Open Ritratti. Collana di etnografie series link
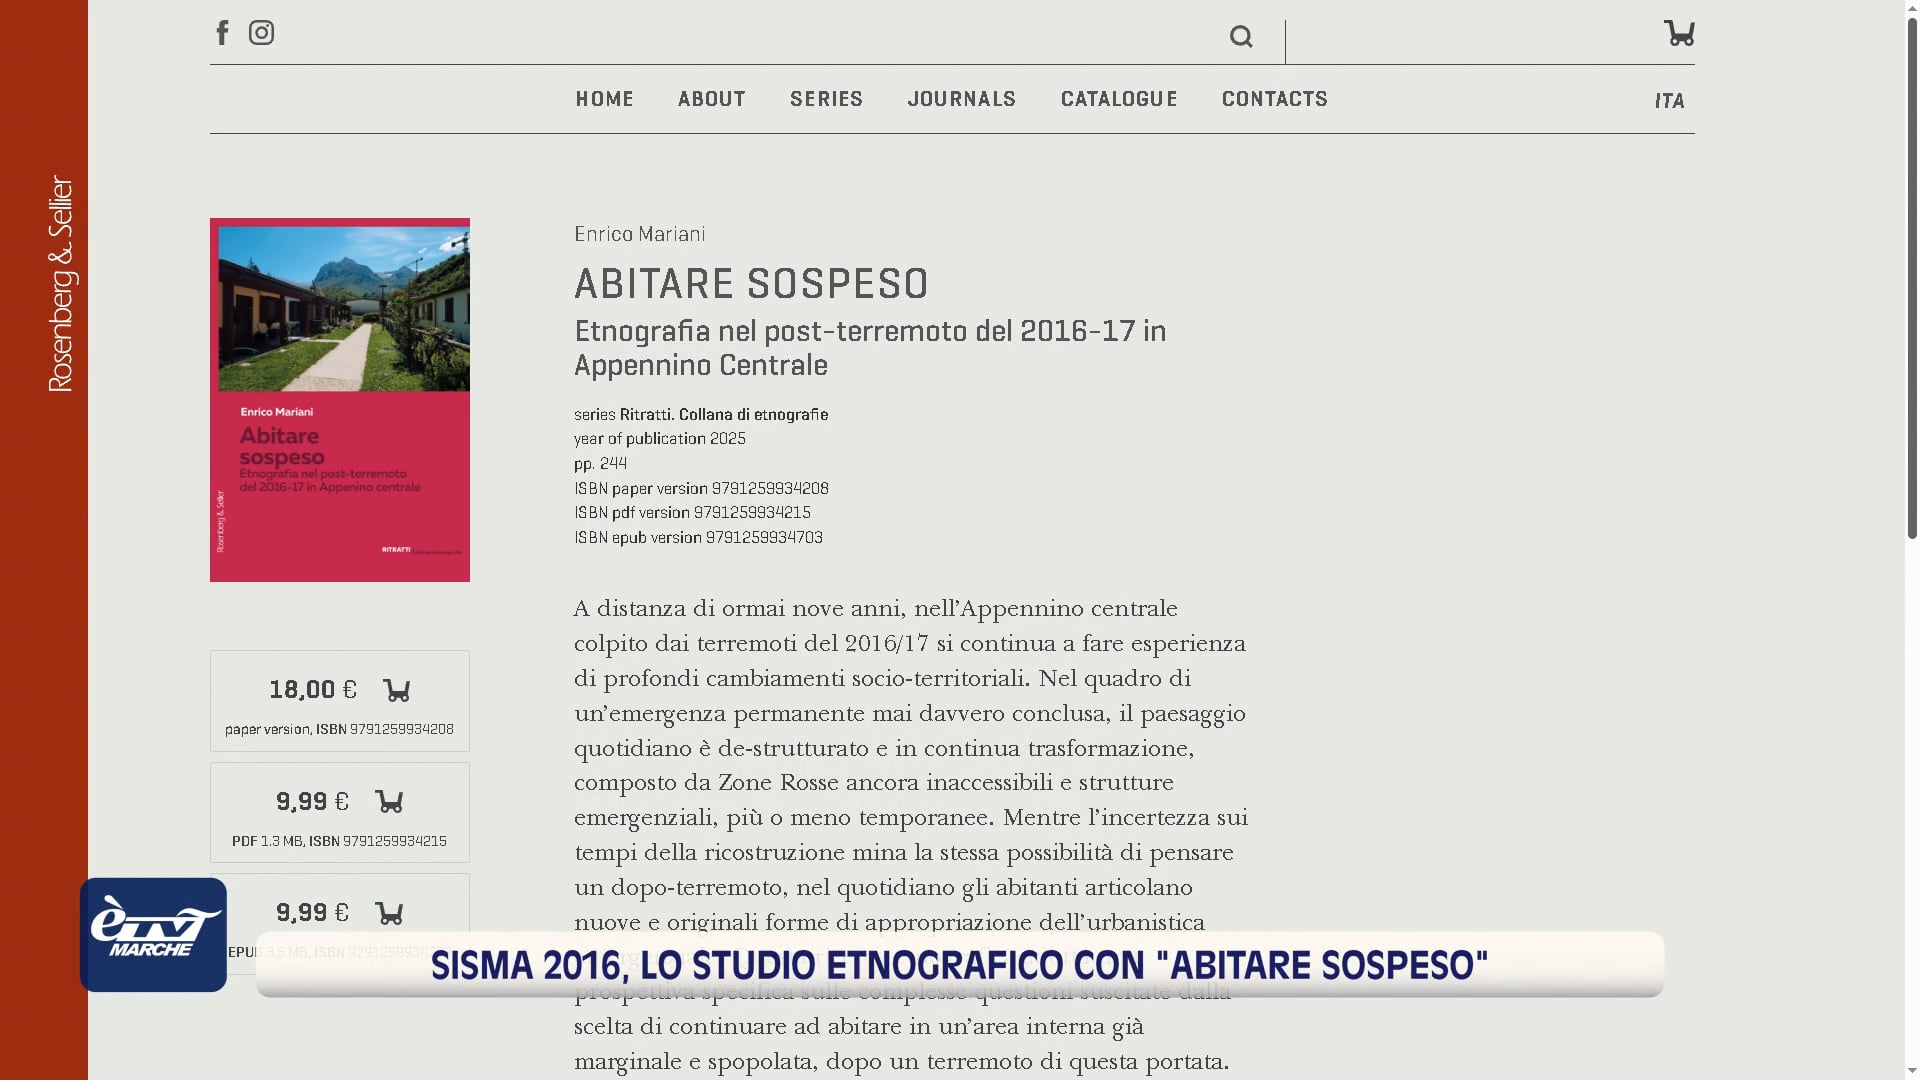 pyautogui.click(x=723, y=414)
